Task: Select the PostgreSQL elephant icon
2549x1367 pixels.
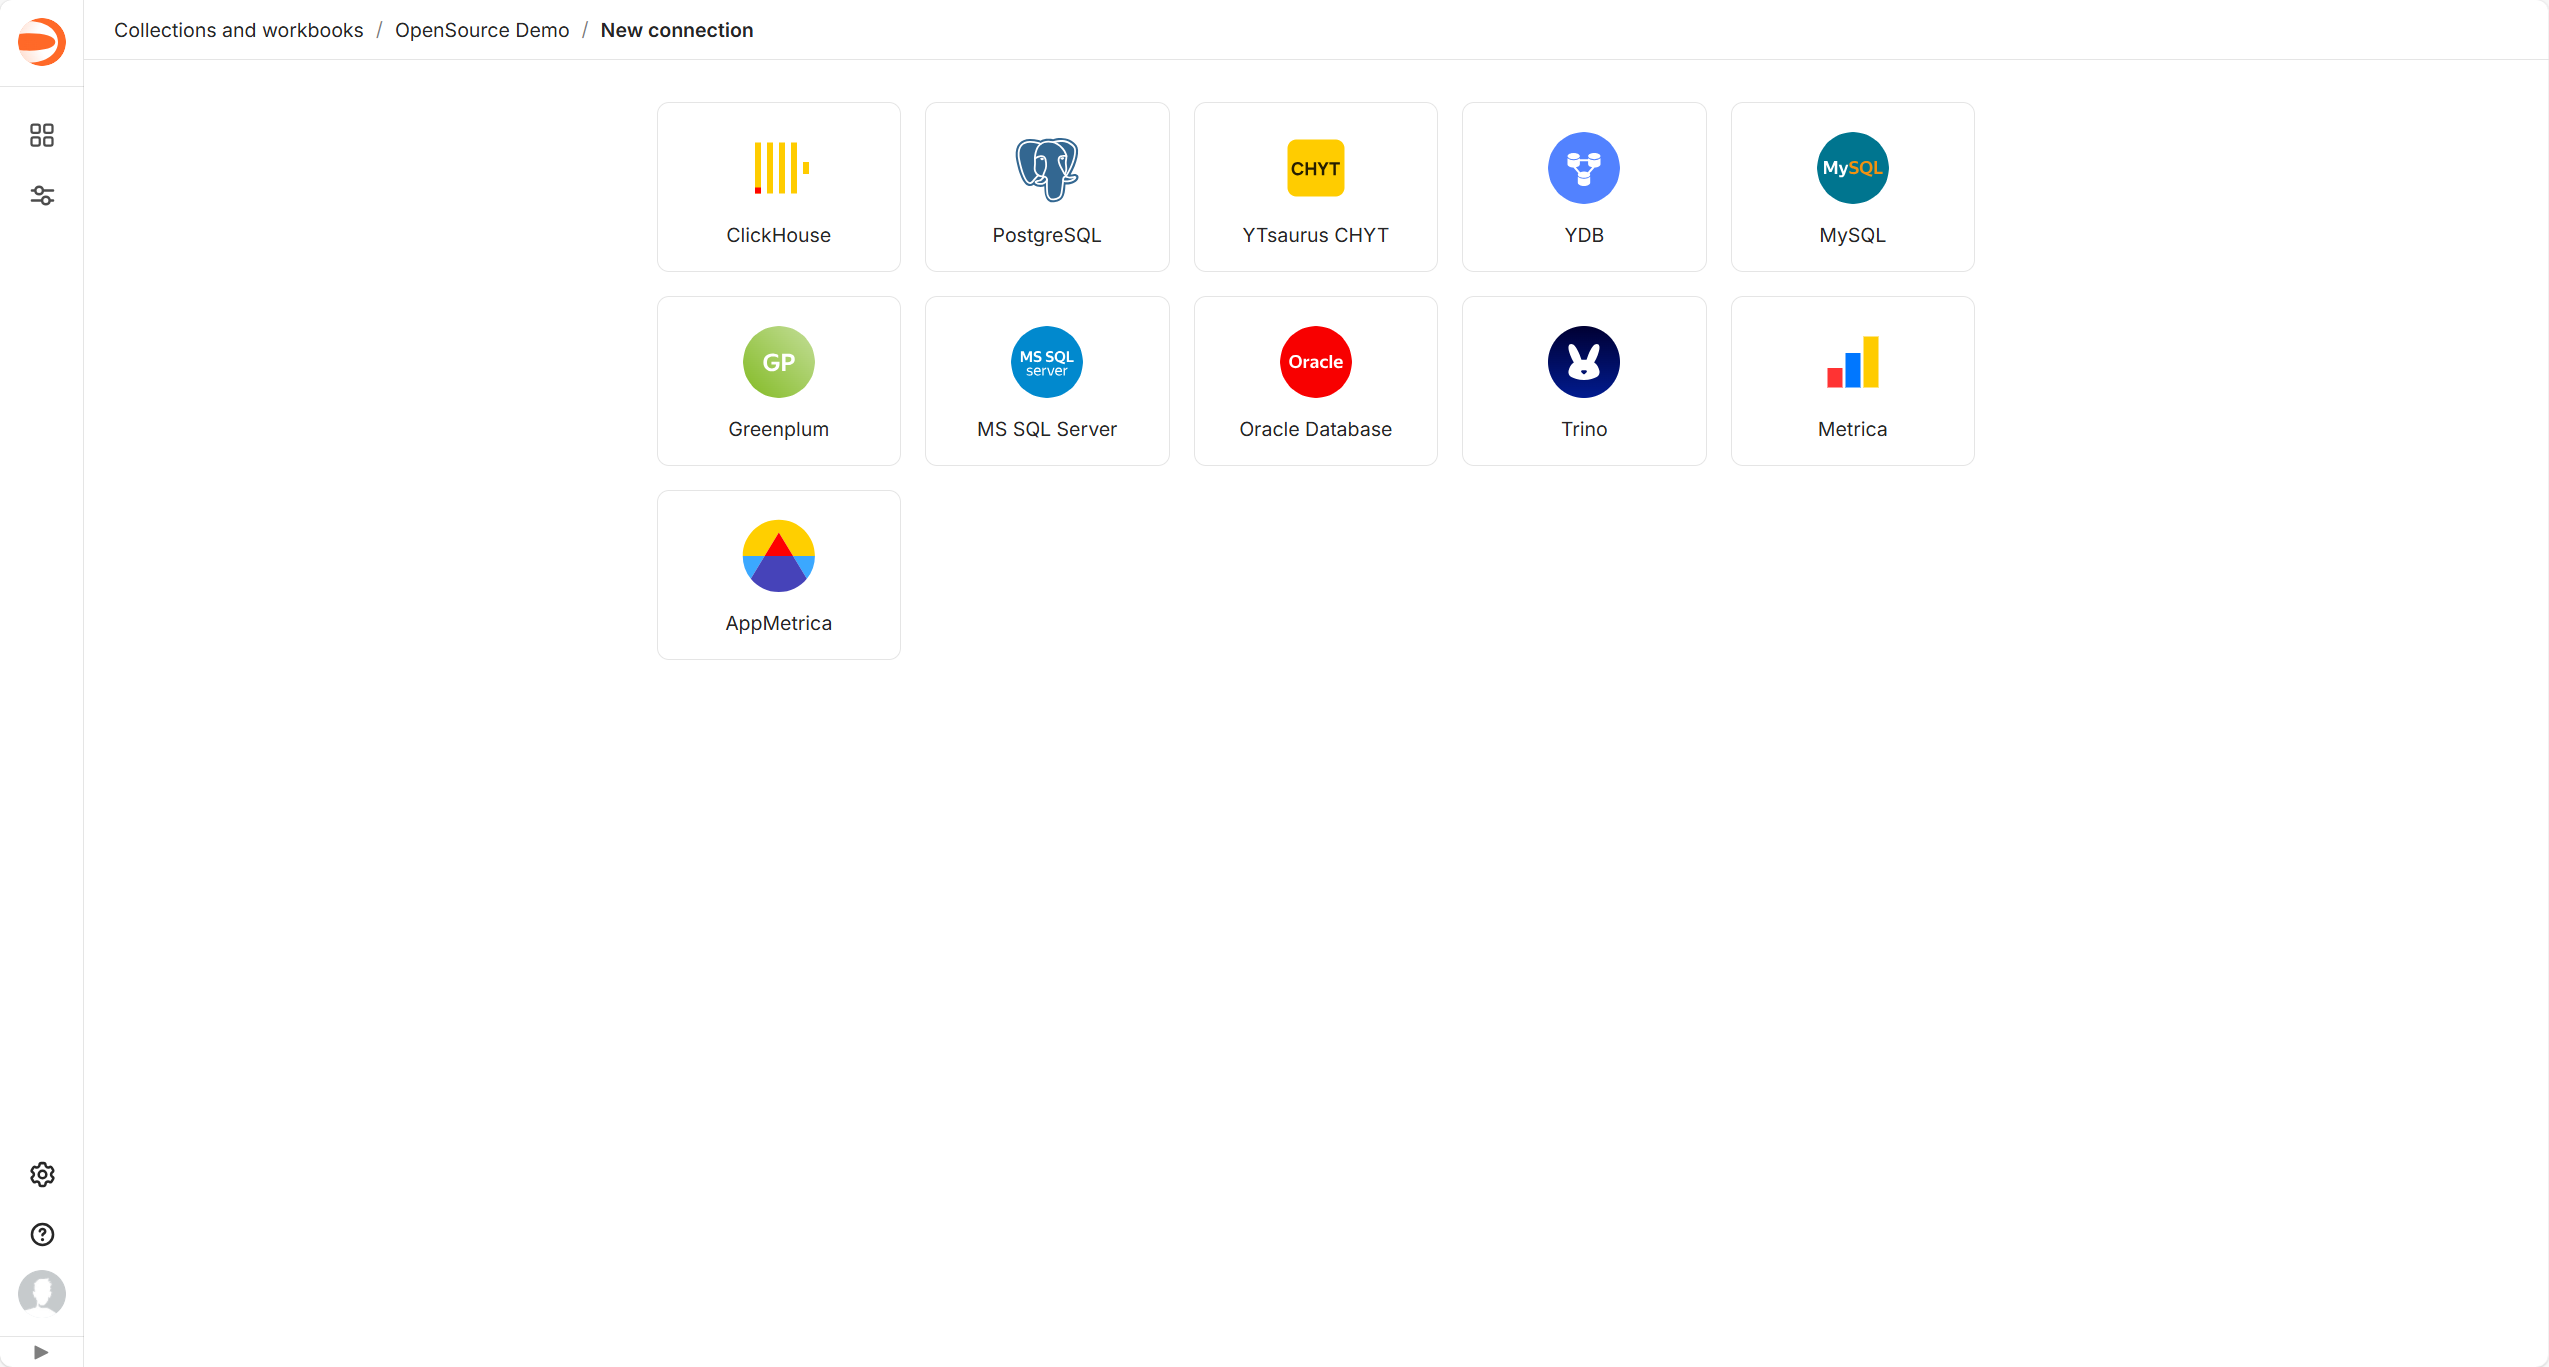Action: pyautogui.click(x=1047, y=168)
